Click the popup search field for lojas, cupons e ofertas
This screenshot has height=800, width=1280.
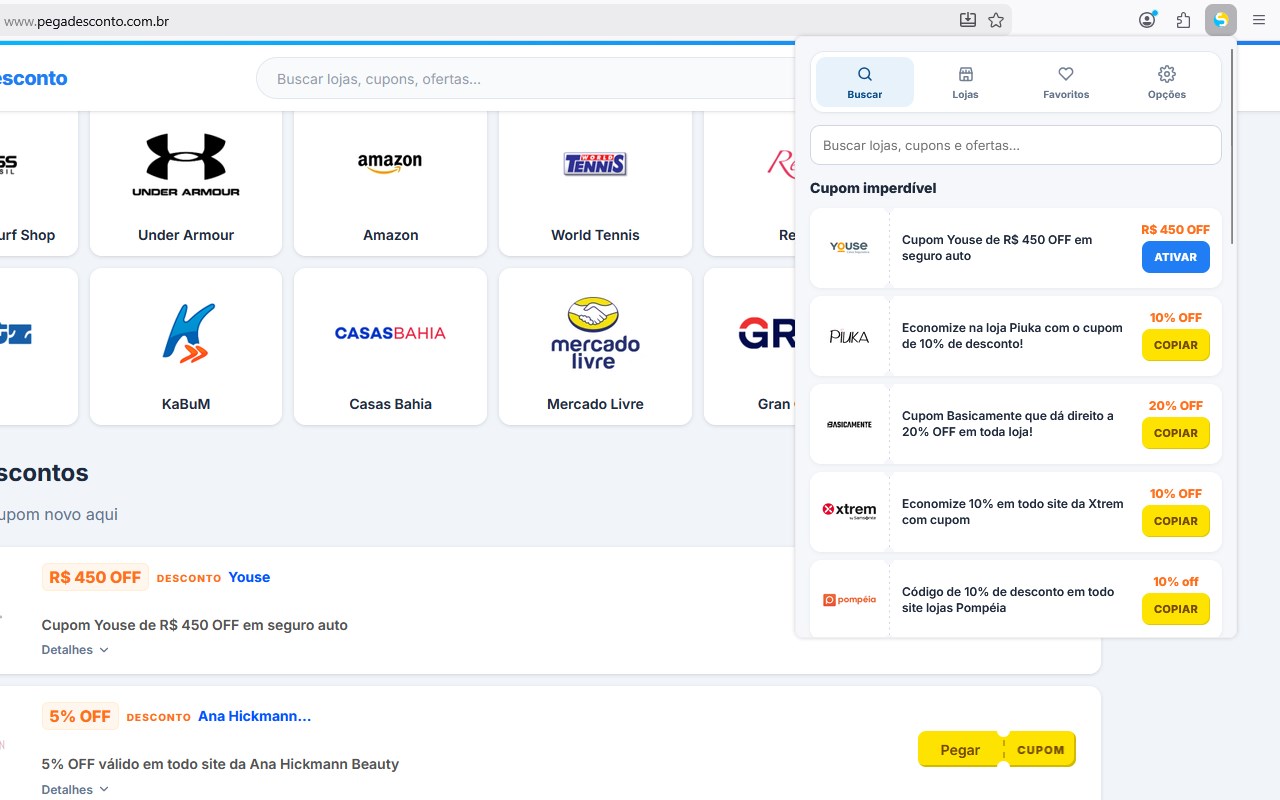[1016, 145]
